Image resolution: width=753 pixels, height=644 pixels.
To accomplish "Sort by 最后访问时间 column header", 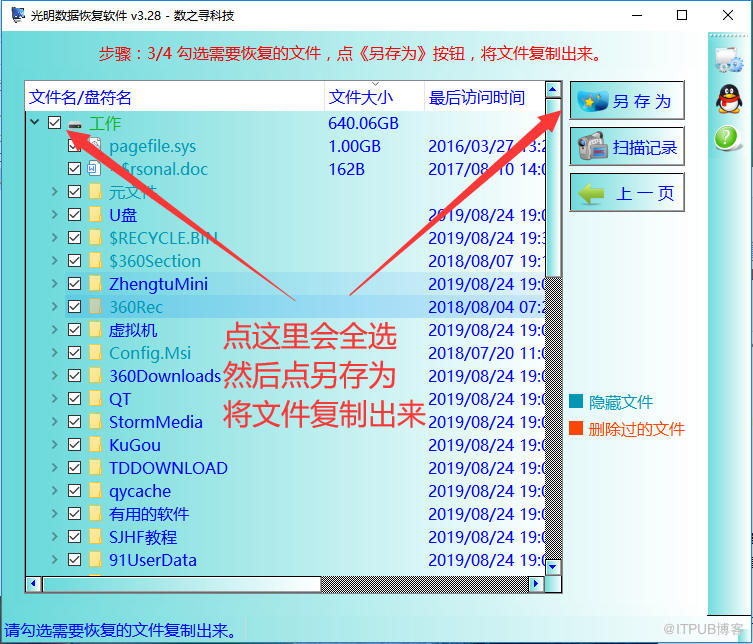I will click(x=485, y=97).
